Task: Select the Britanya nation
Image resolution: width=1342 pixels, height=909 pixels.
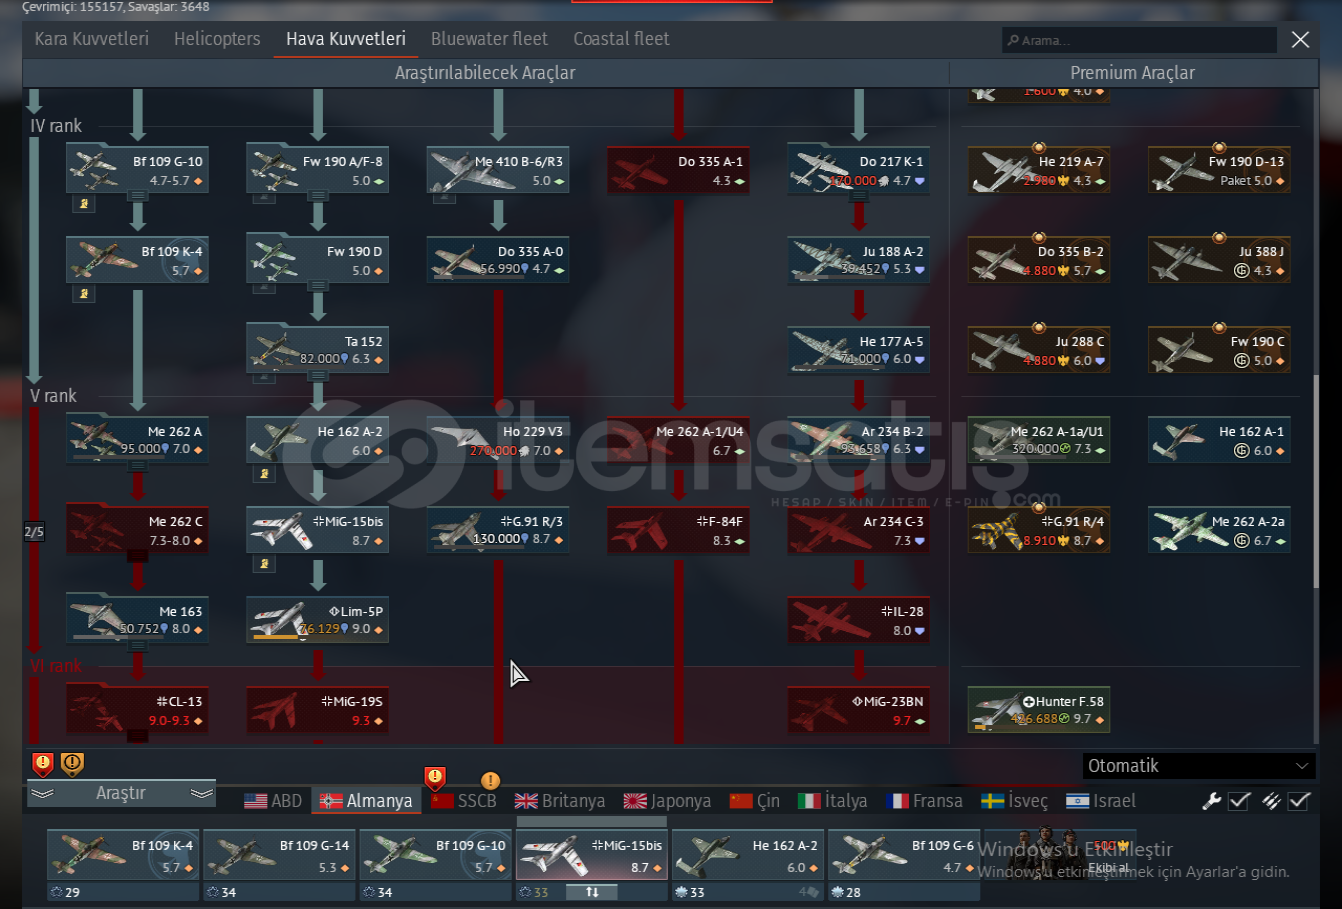Action: [560, 801]
